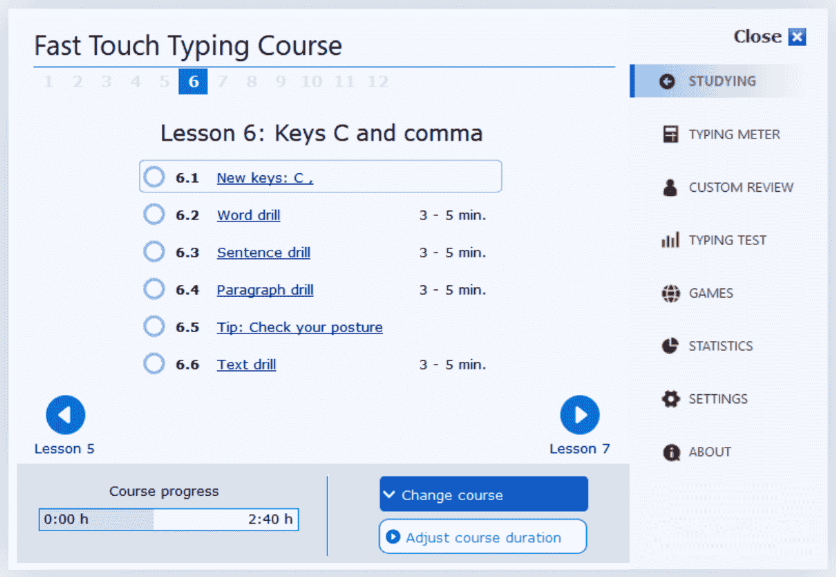
Task: Open the Word drill link
Action: tap(248, 215)
